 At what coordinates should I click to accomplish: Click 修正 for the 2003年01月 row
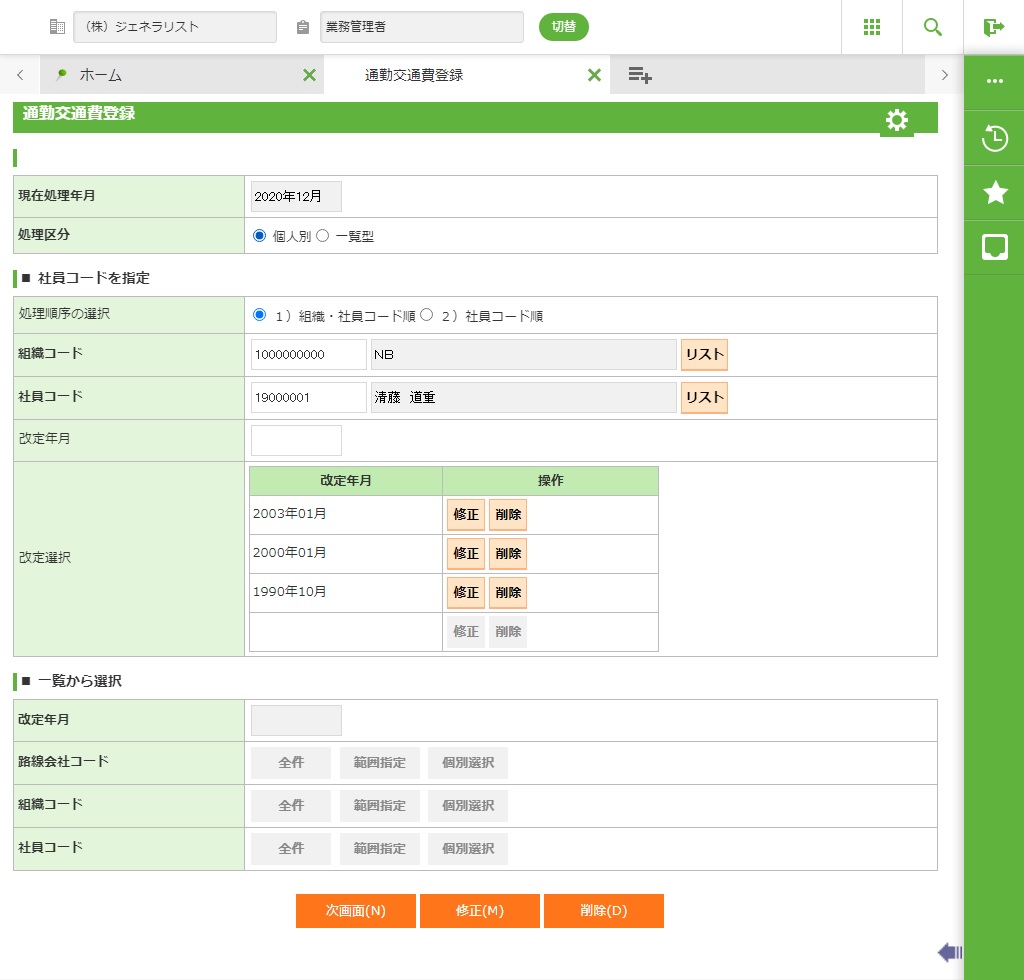click(x=466, y=515)
